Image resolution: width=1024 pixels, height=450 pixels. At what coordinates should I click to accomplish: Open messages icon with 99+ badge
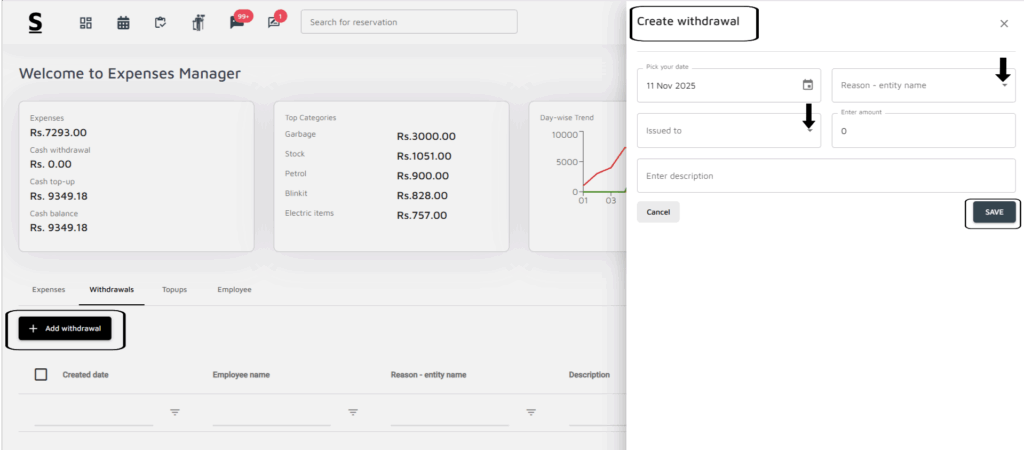[237, 22]
